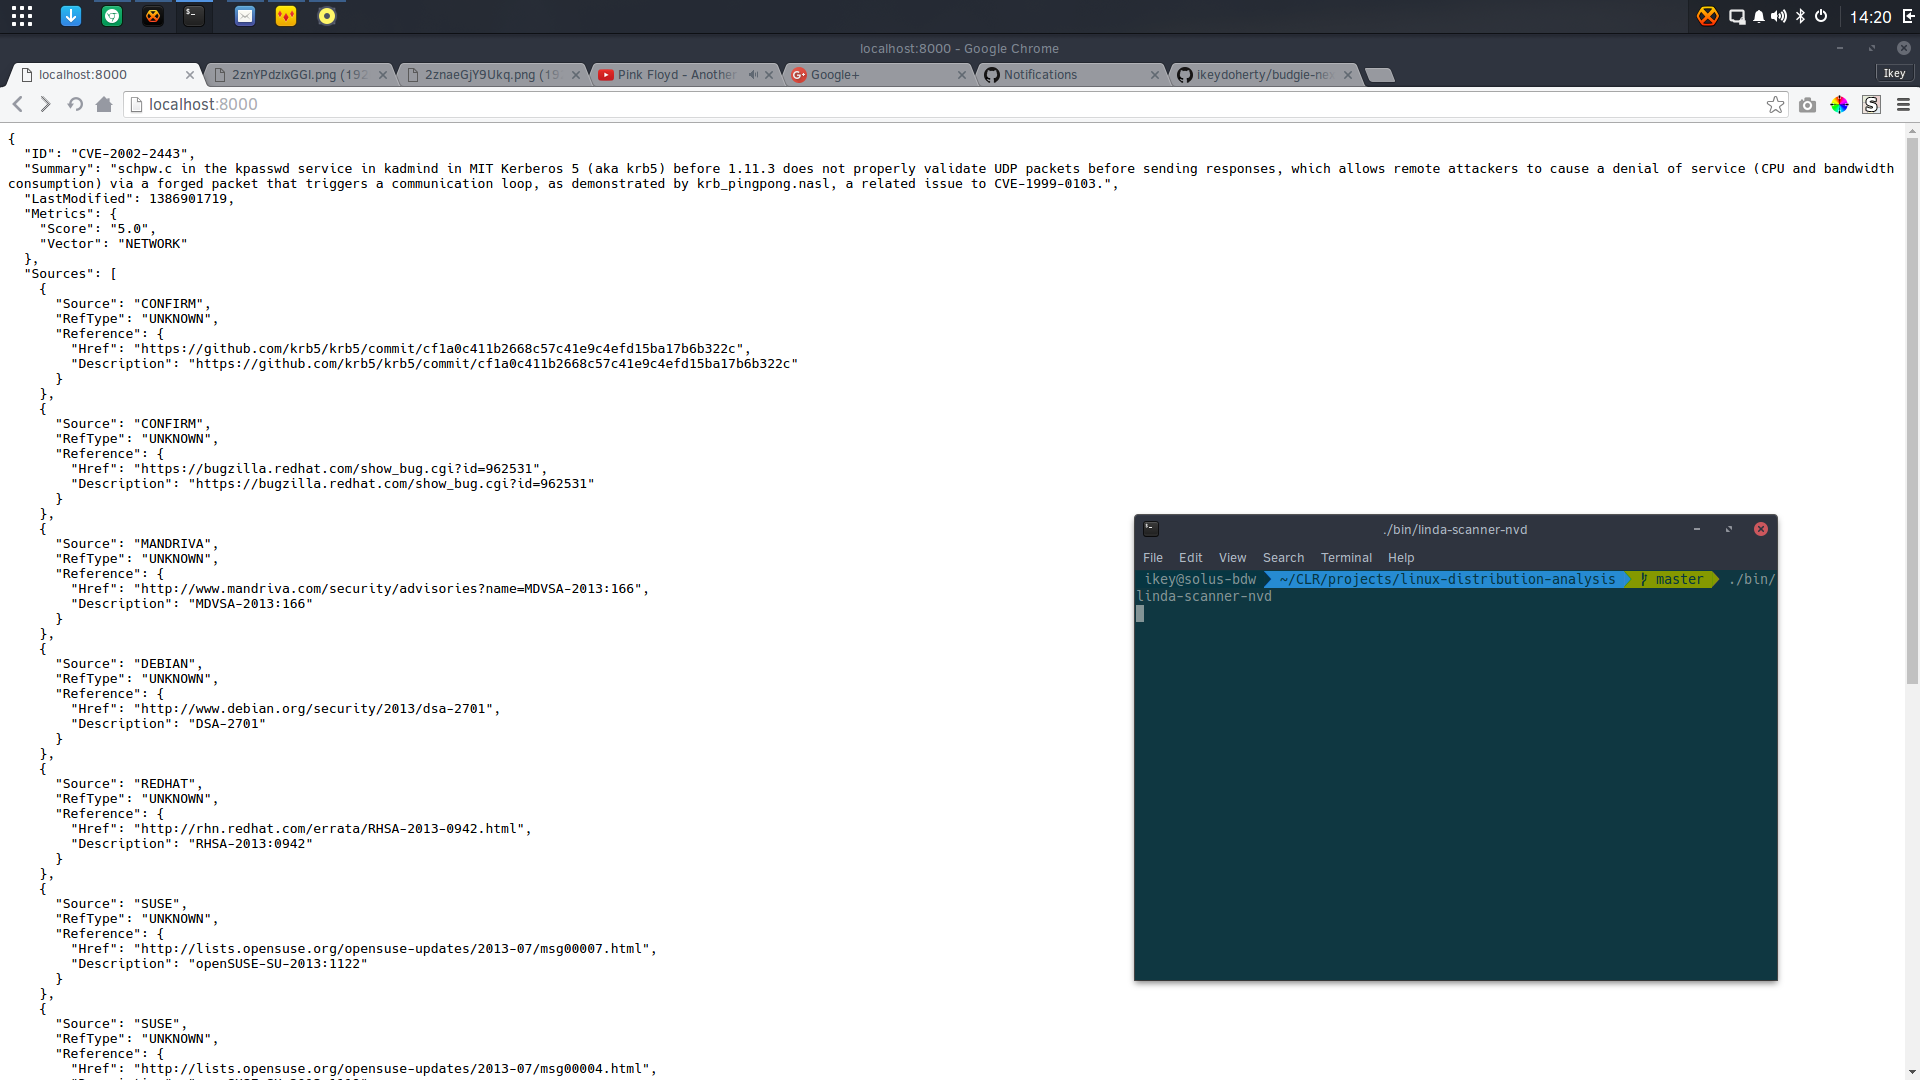This screenshot has width=1920, height=1080.
Task: Switch to the 2znaeGjY9Ukq.png tab
Action: [491, 75]
